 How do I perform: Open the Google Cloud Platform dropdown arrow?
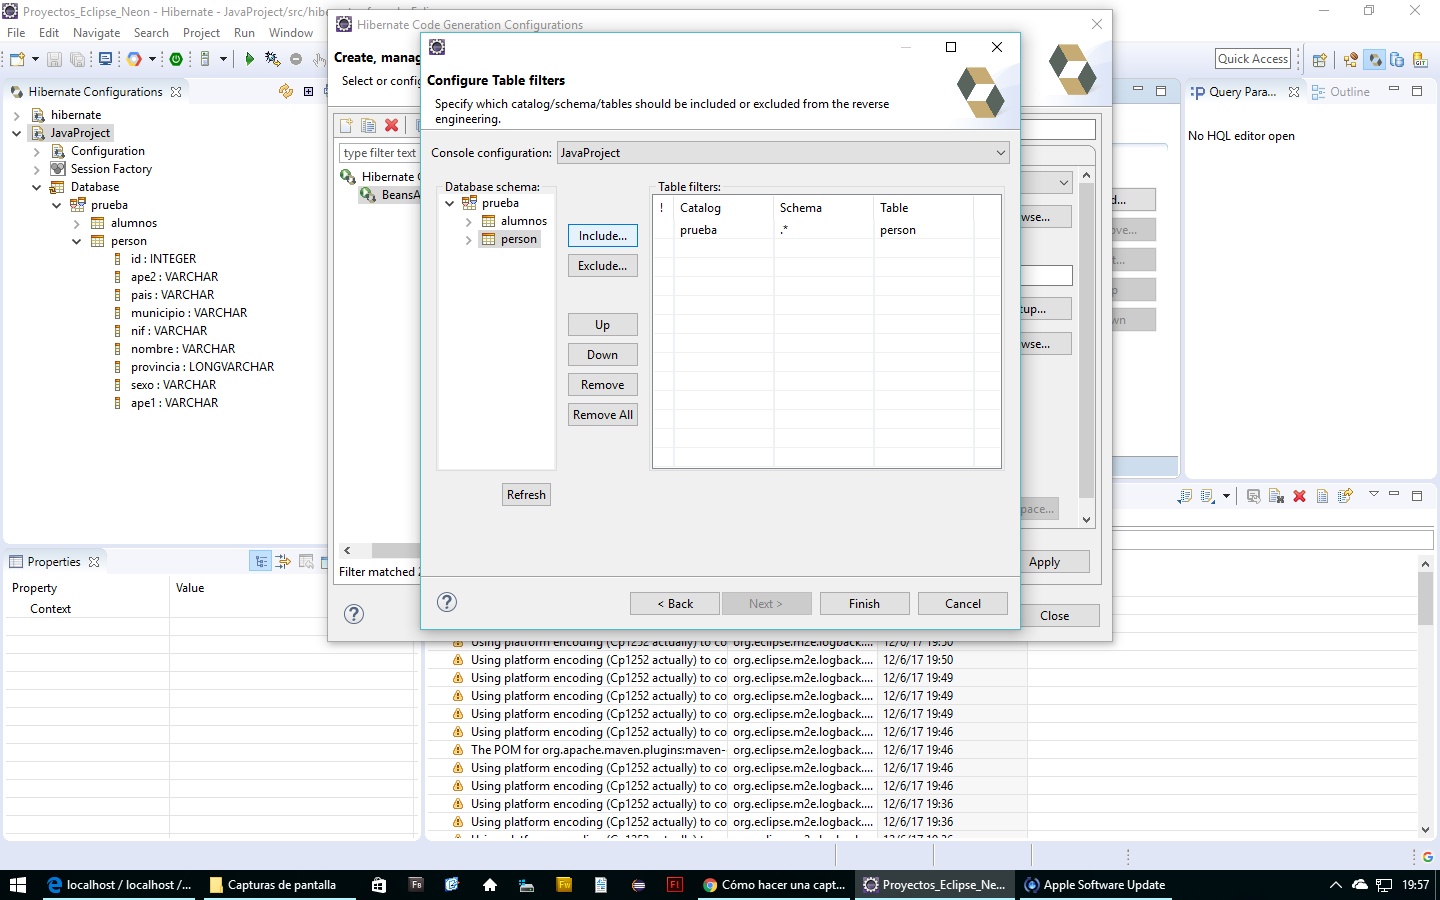[152, 59]
